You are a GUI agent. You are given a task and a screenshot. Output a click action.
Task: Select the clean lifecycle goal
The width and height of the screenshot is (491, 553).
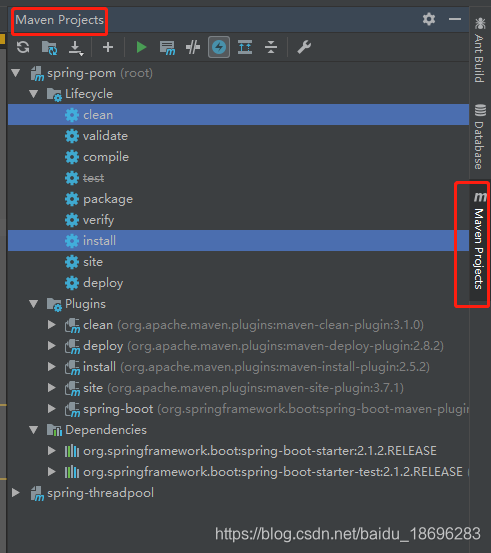click(238, 115)
